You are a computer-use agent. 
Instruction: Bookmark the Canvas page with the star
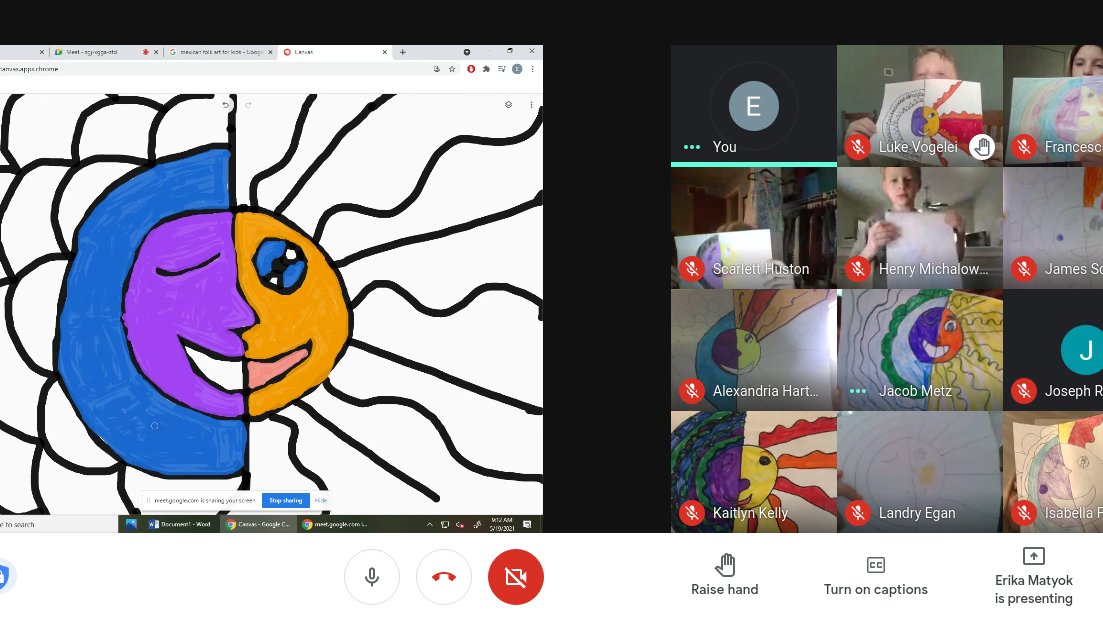(x=452, y=69)
